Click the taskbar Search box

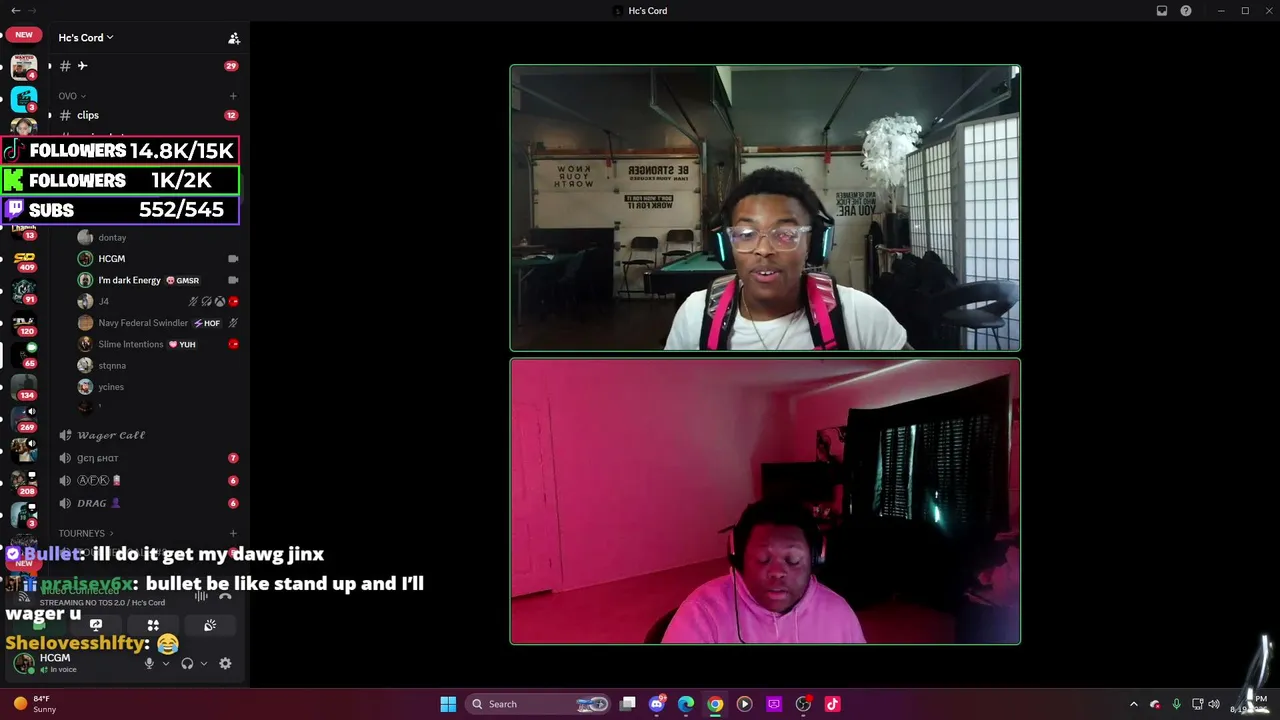pos(539,704)
